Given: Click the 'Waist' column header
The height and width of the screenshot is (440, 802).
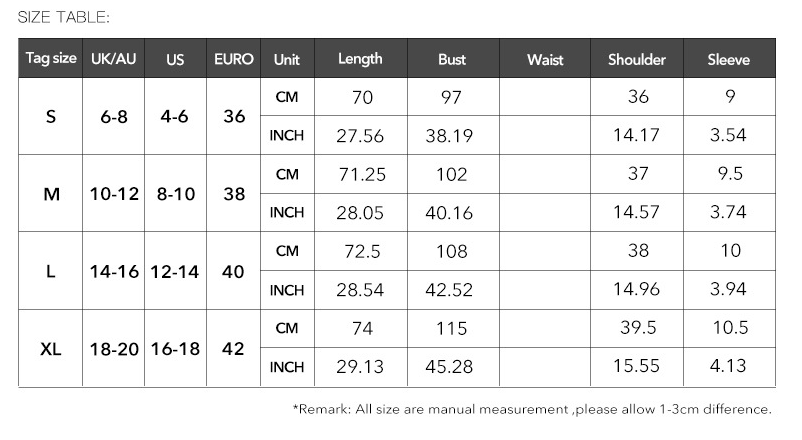Looking at the screenshot, I should [x=545, y=59].
